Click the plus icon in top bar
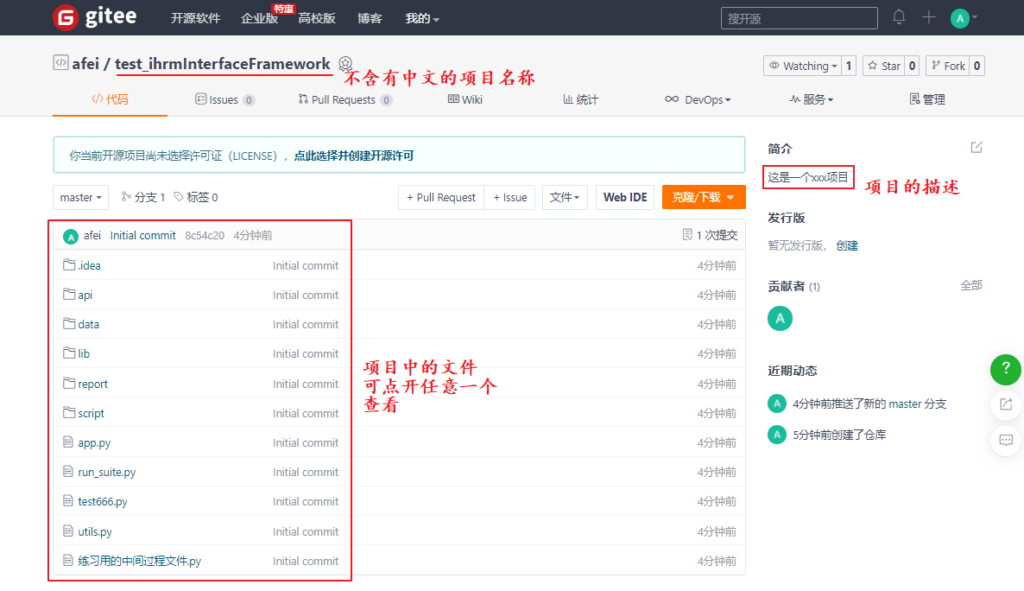This screenshot has height=591, width=1024. [x=929, y=17]
